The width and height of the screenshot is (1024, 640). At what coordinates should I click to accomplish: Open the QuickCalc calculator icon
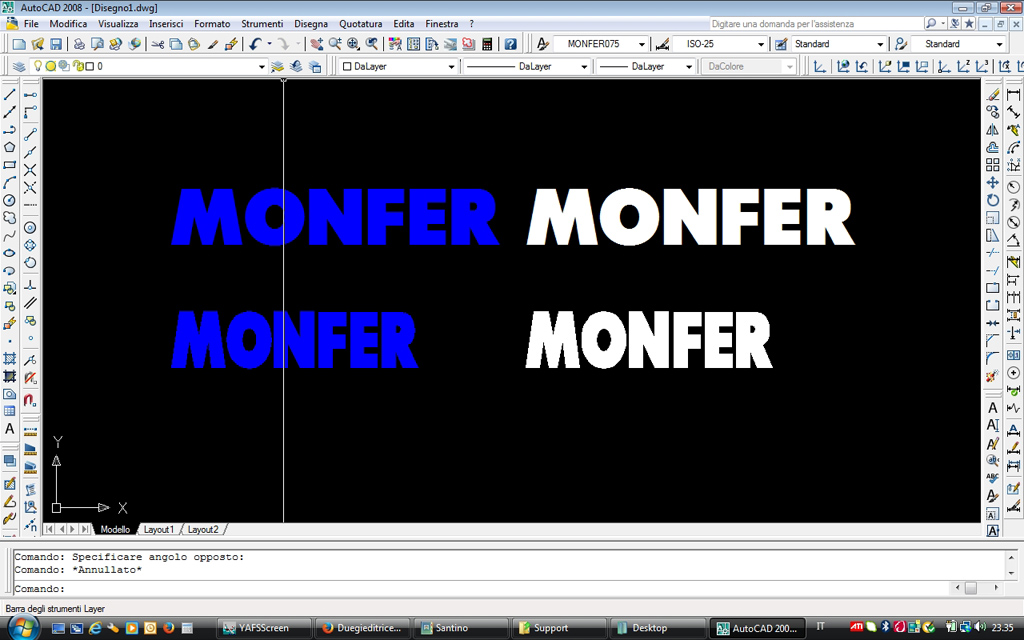click(x=487, y=44)
